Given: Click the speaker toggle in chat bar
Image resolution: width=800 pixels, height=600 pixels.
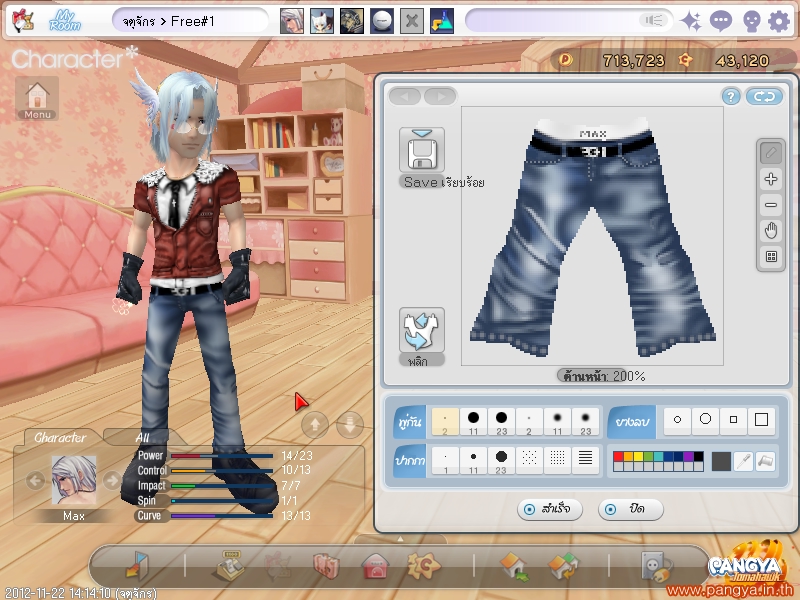Looking at the screenshot, I should click(654, 20).
